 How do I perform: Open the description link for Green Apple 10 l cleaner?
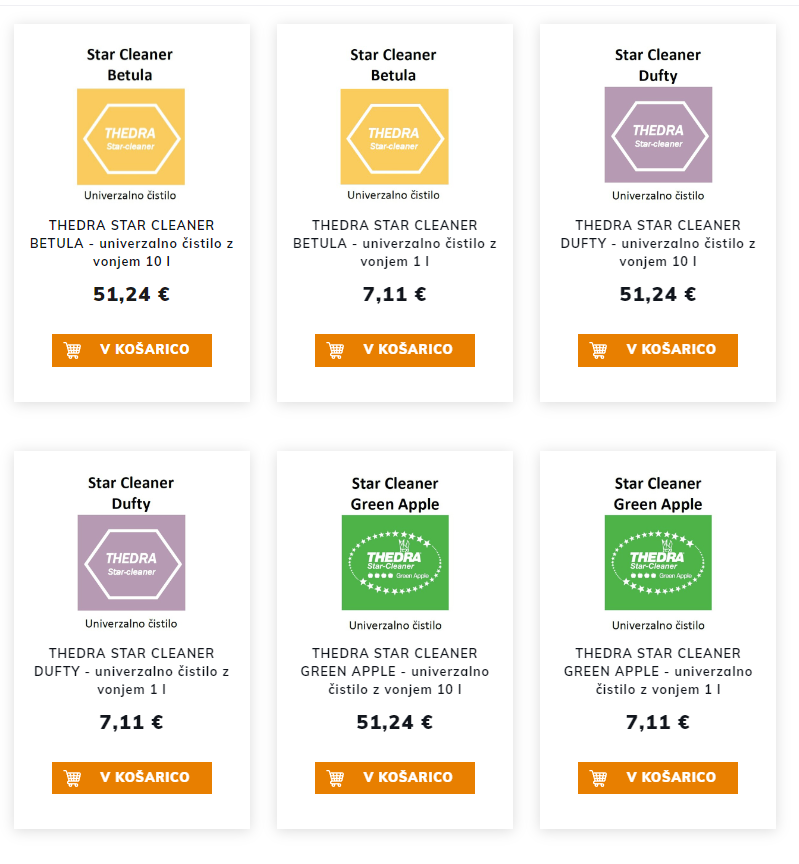[394, 671]
